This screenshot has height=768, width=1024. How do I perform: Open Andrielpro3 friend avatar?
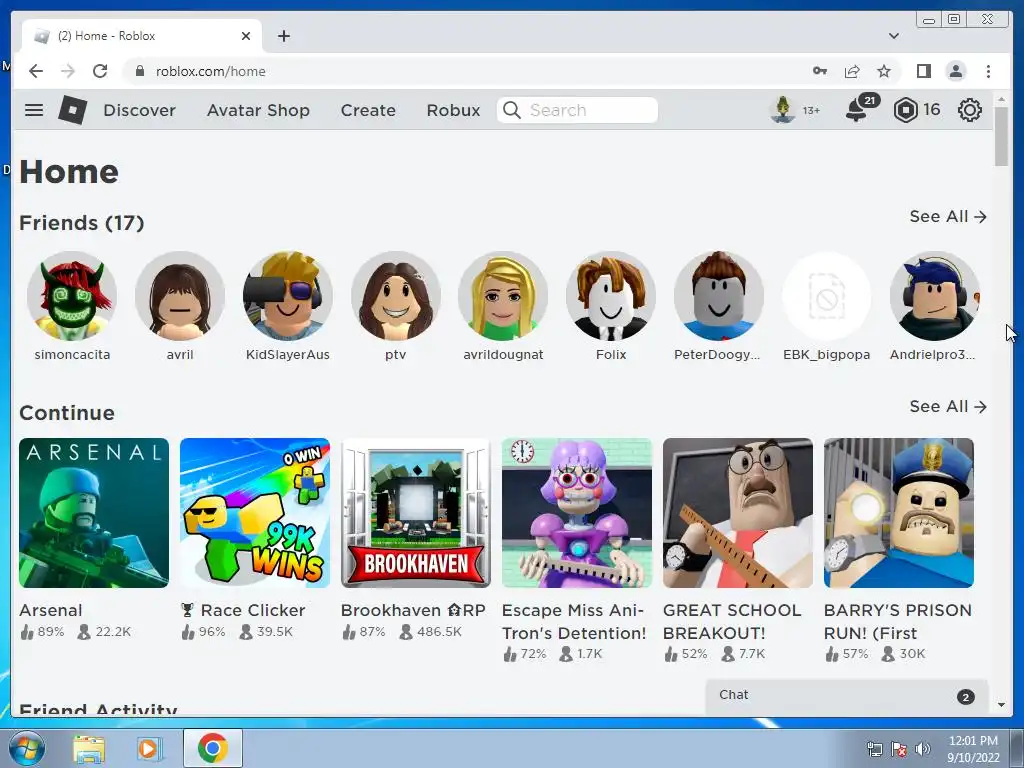coord(935,296)
